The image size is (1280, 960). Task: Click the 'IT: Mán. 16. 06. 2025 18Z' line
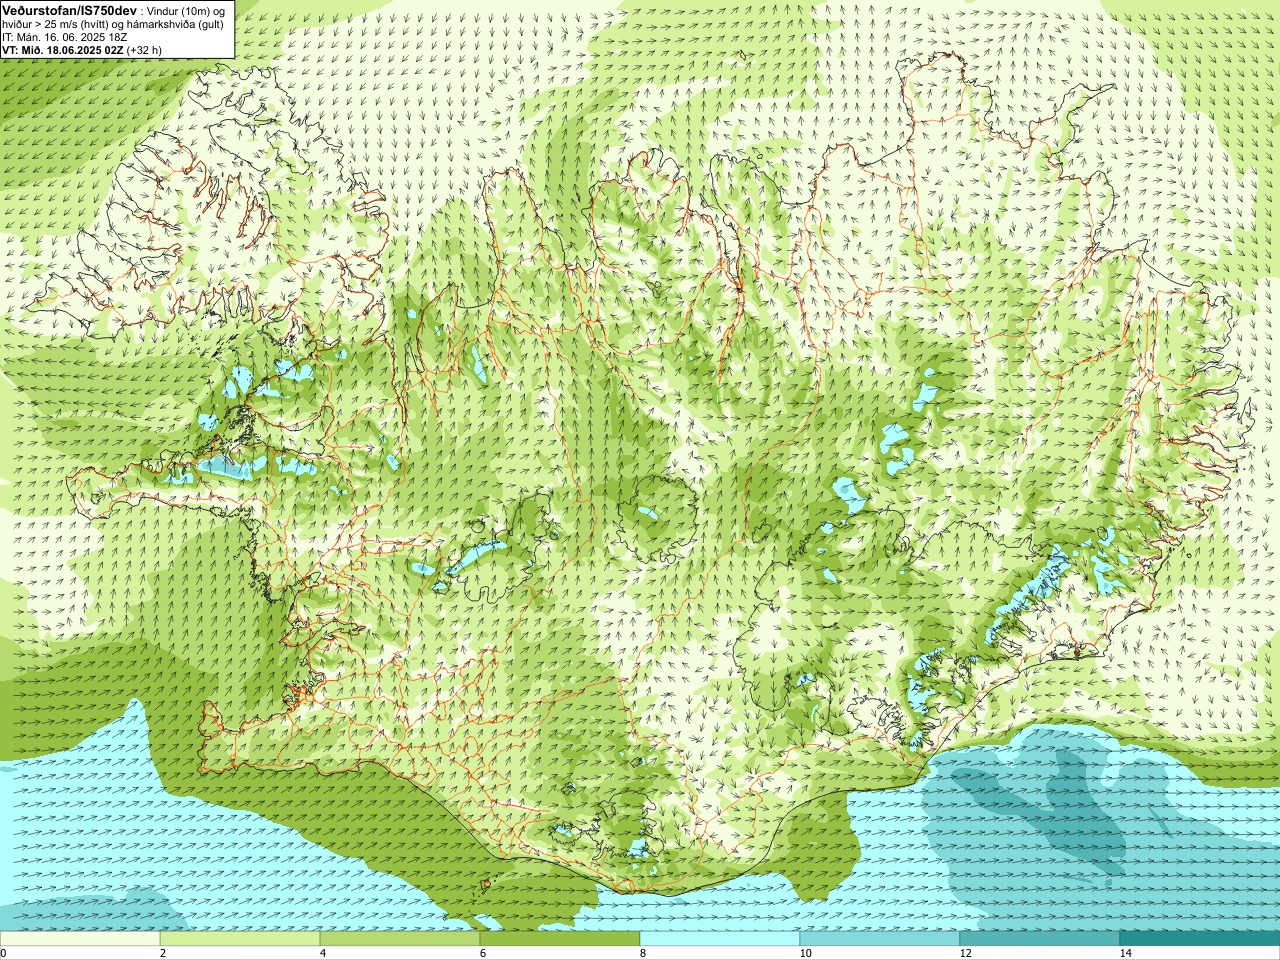pos(64,37)
